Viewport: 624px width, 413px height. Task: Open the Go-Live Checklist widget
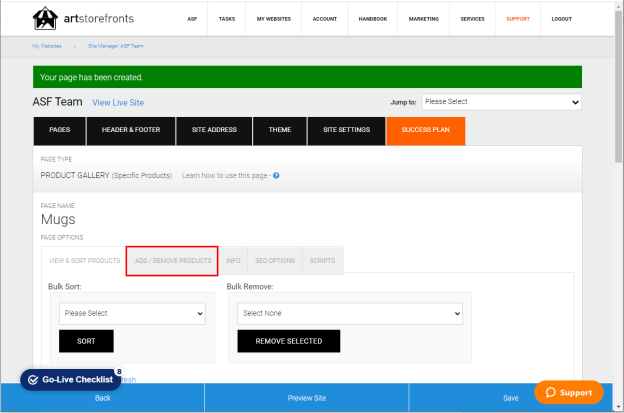(71, 380)
